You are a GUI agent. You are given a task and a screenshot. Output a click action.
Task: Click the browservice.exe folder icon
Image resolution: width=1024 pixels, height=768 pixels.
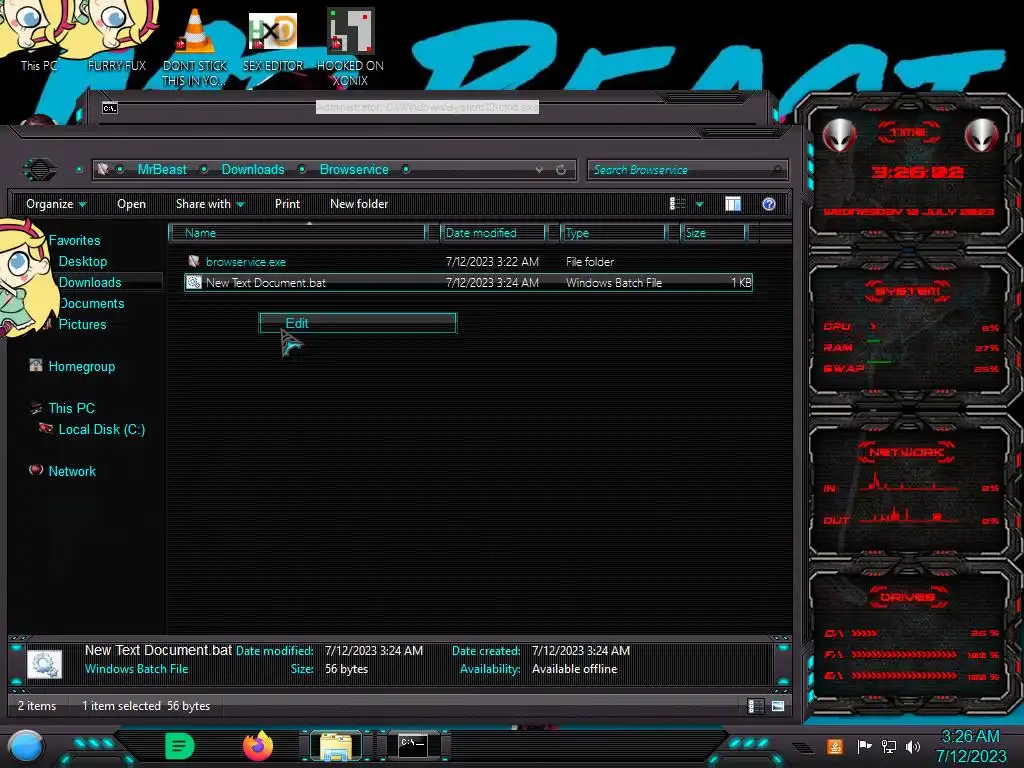point(194,261)
